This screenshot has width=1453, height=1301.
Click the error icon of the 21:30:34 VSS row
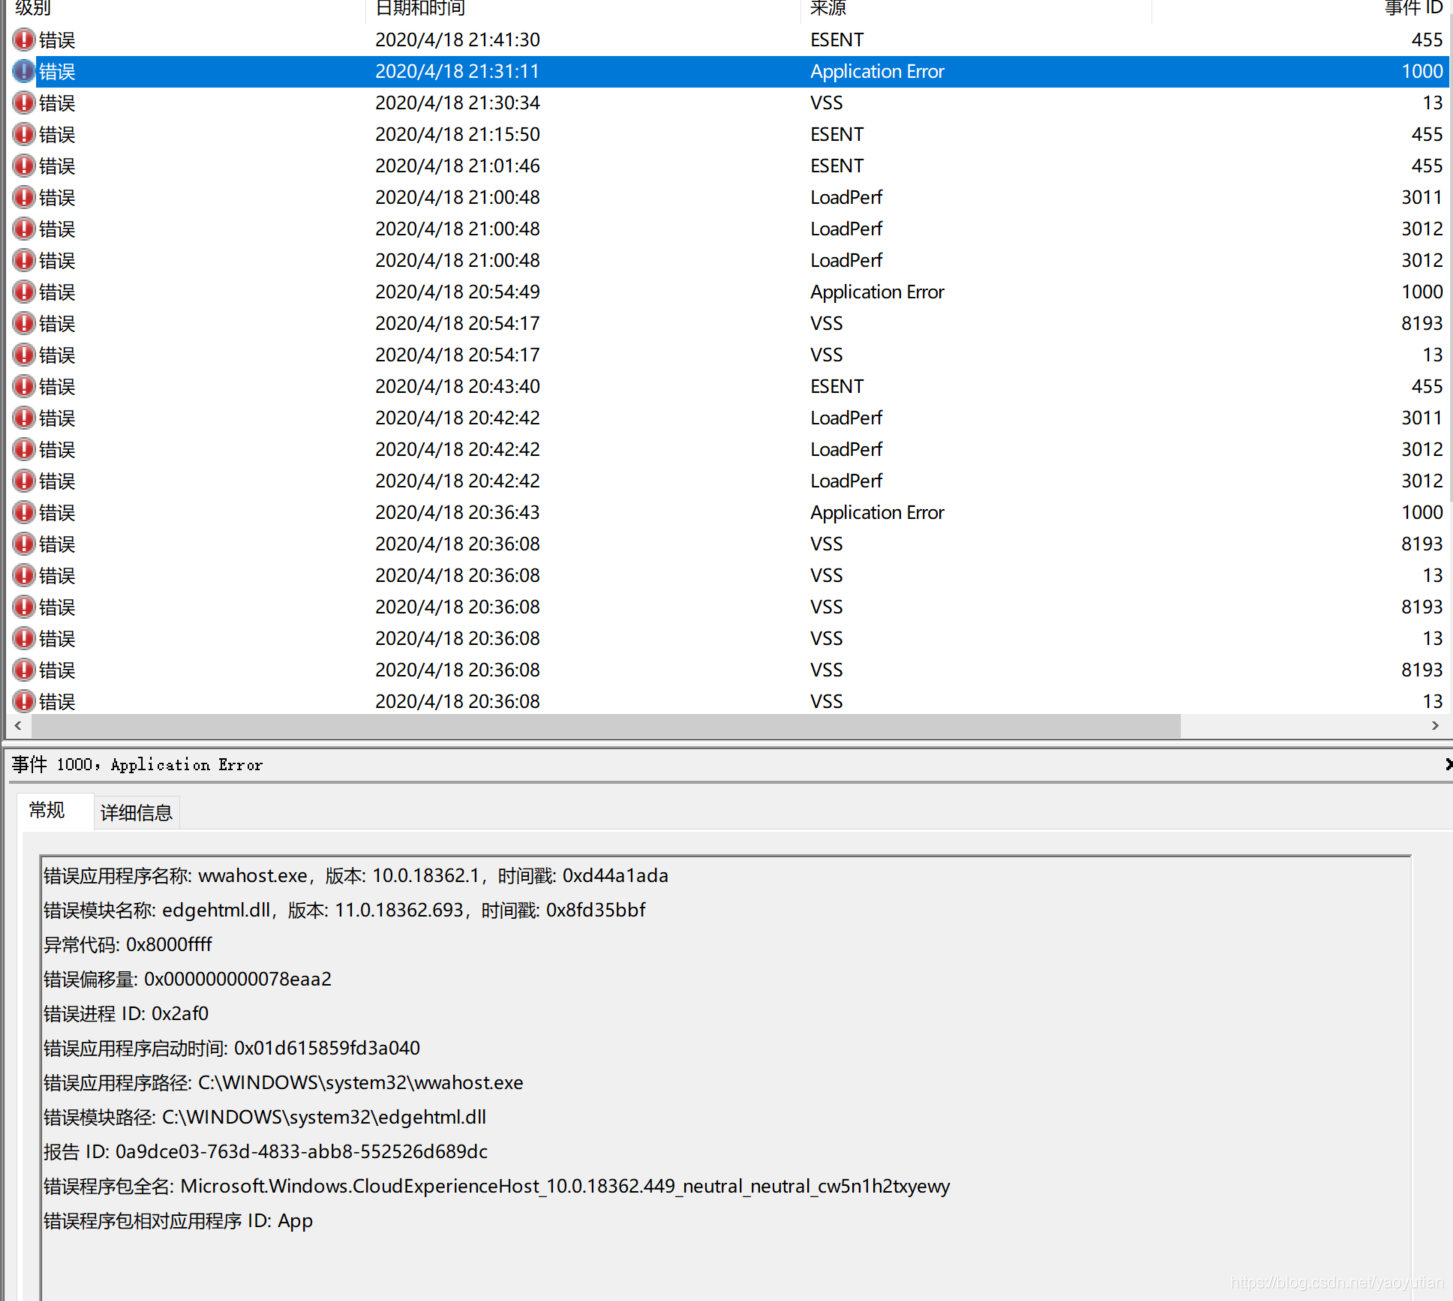(24, 103)
